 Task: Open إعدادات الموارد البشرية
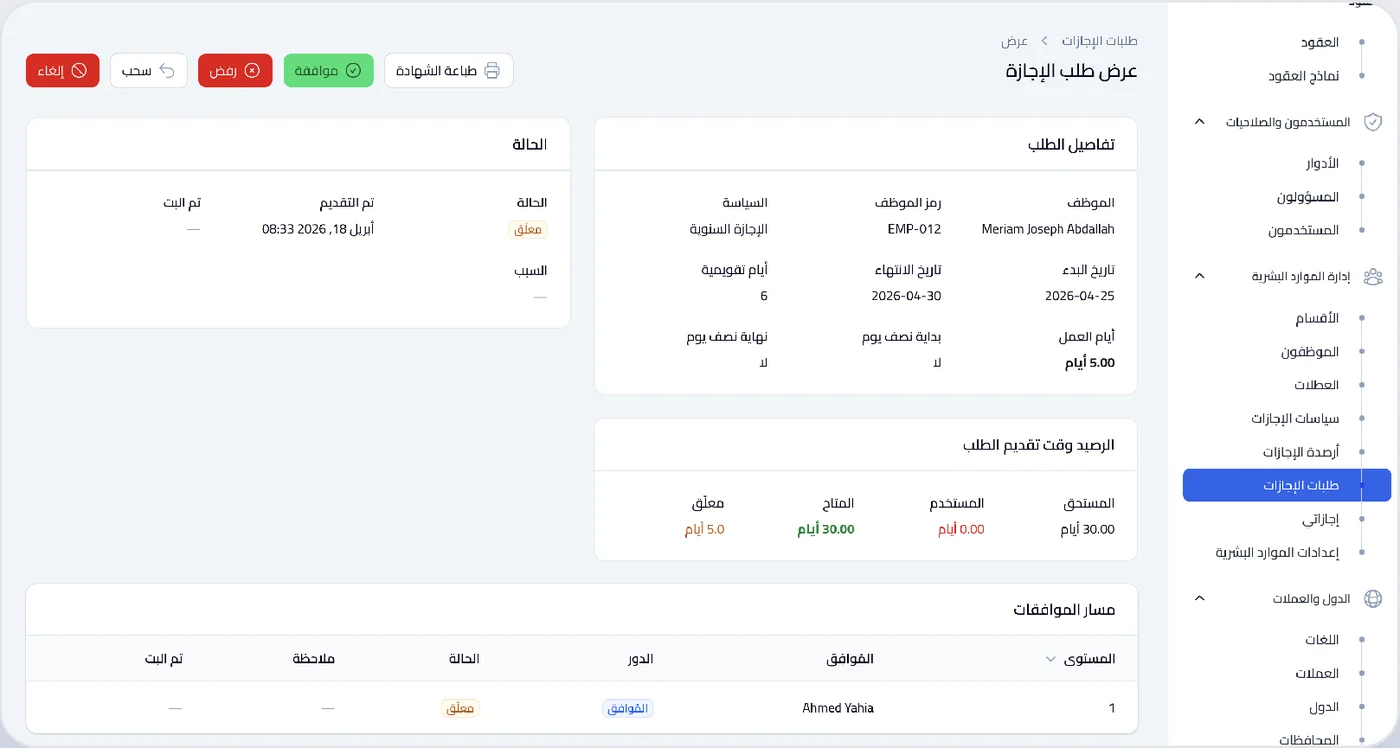(x=1278, y=552)
